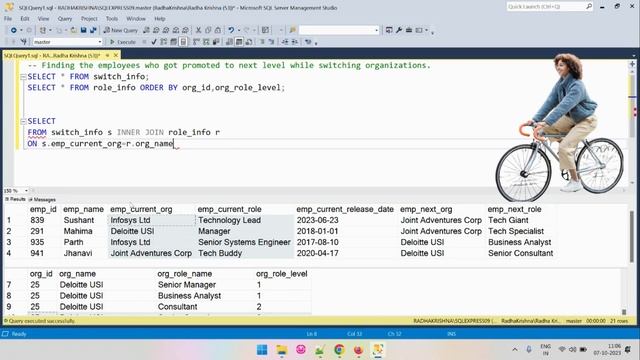Click the Undo arrow icon
The width and height of the screenshot is (640, 360).
coord(231,30)
